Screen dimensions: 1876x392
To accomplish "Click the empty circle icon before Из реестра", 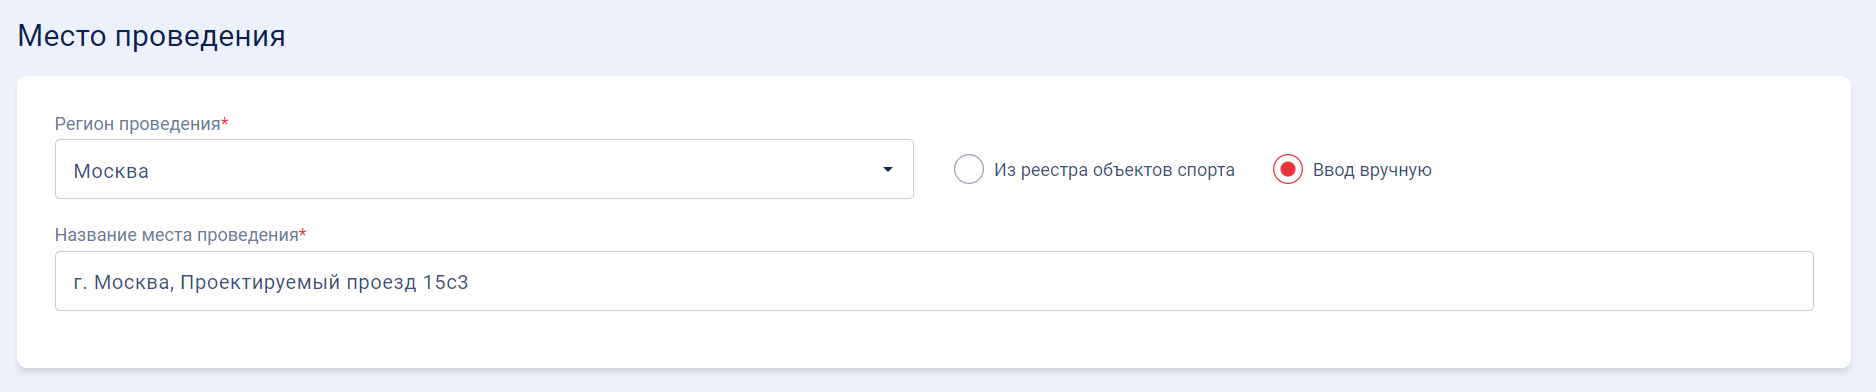I will [x=969, y=170].
